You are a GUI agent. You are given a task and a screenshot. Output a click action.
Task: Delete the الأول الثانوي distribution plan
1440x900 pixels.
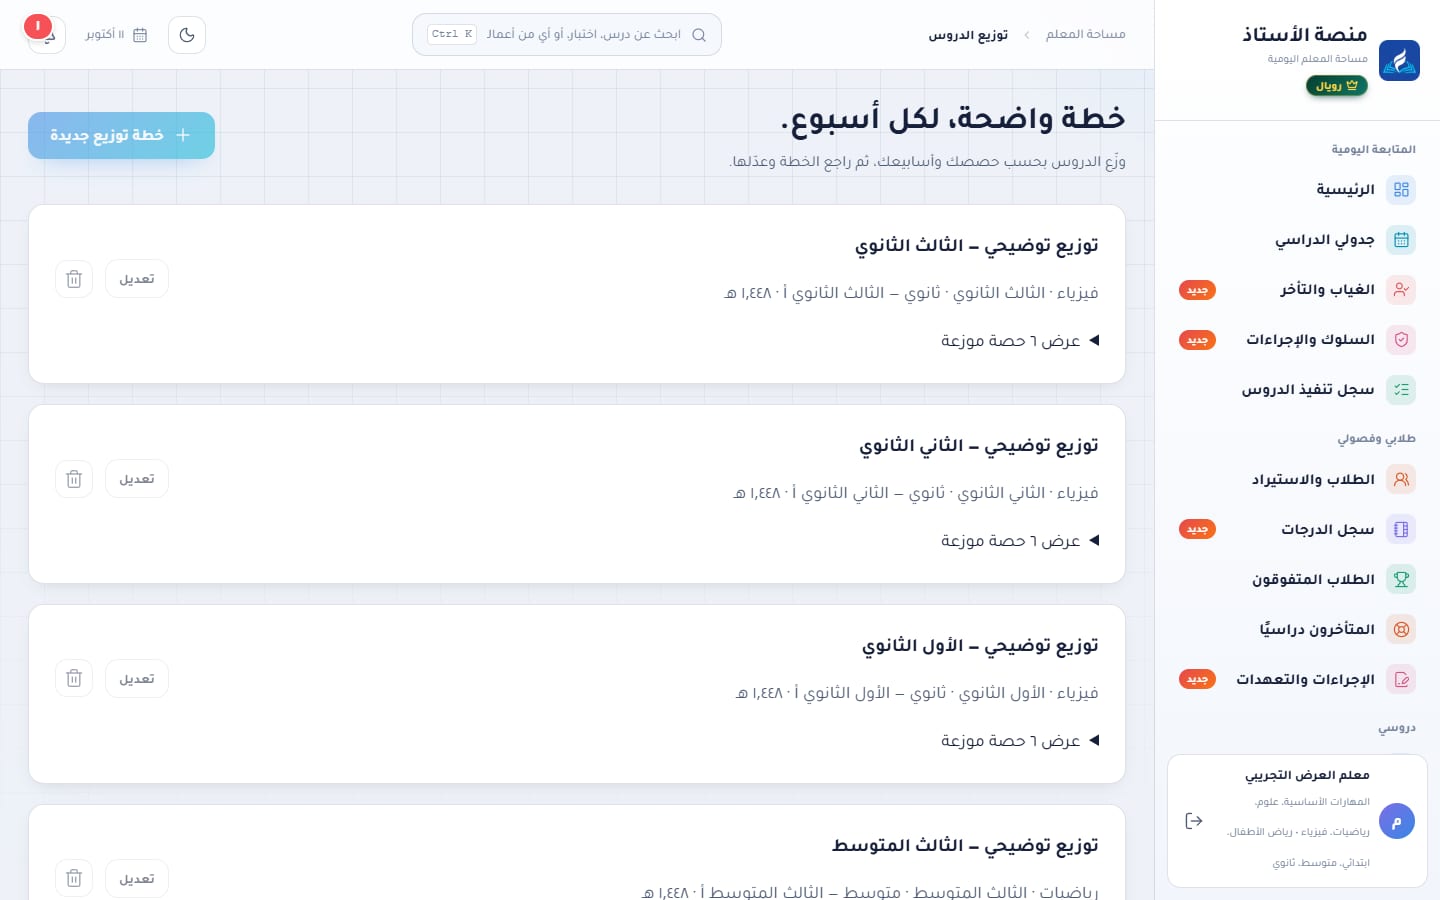point(74,679)
